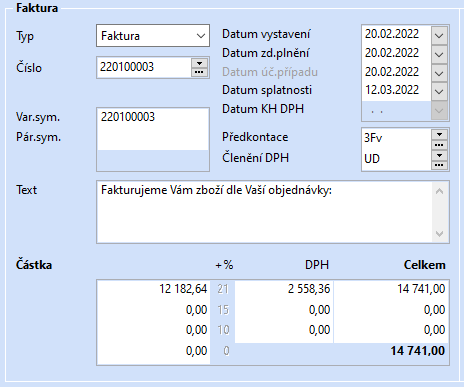Viewport: 464px width, 387px height.
Task: Click up arrow of Text box scrollbar
Action: coord(439,191)
